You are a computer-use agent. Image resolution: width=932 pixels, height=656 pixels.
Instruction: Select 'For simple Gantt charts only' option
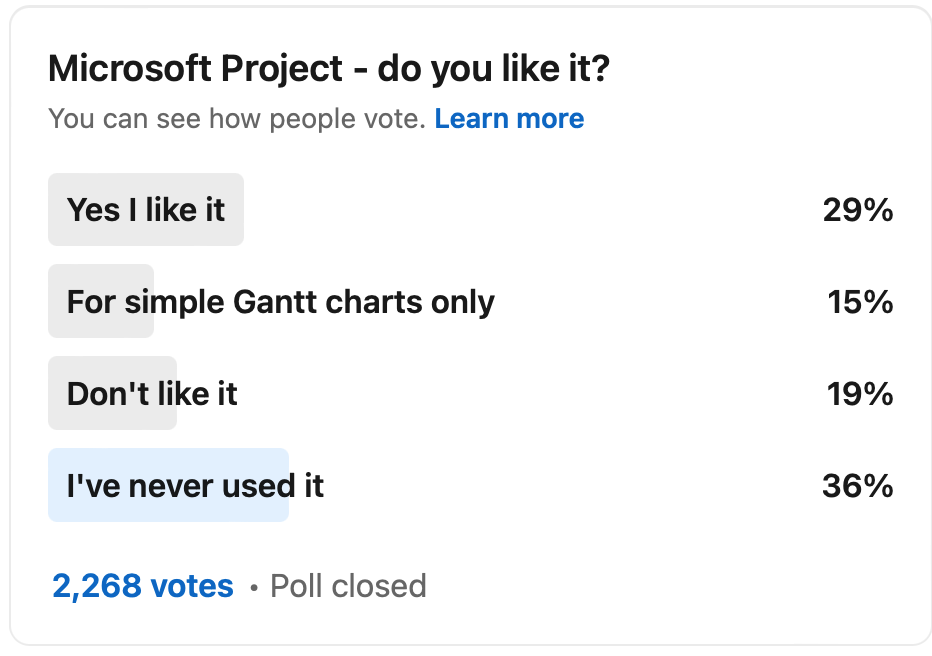click(280, 301)
